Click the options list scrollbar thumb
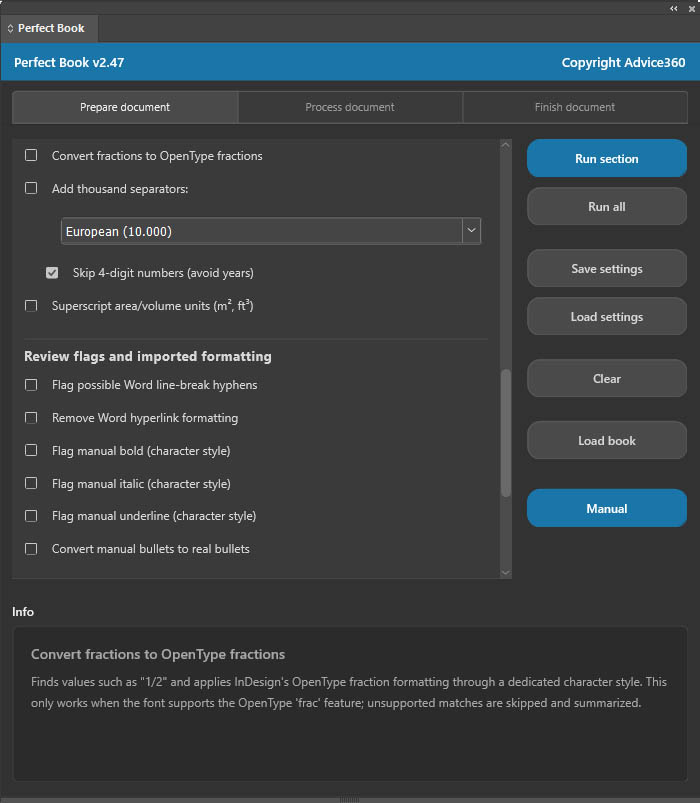 click(x=506, y=433)
